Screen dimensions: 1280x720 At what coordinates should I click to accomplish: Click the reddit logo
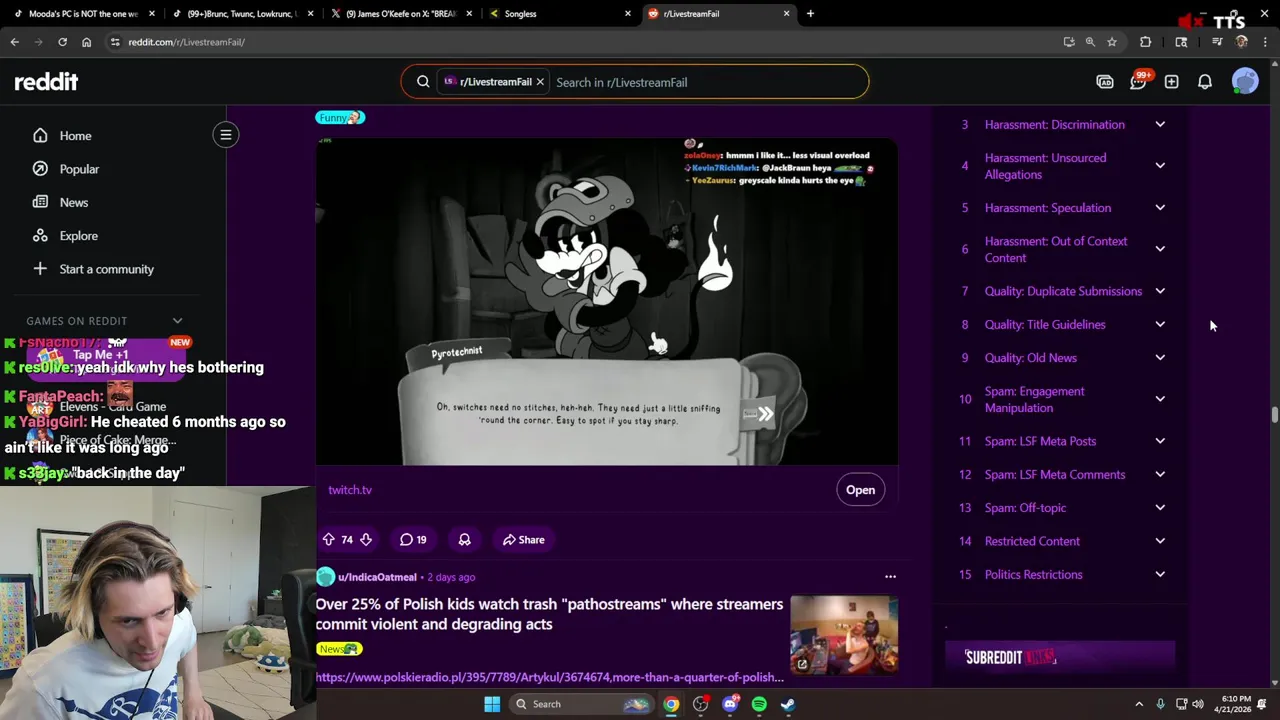click(46, 82)
